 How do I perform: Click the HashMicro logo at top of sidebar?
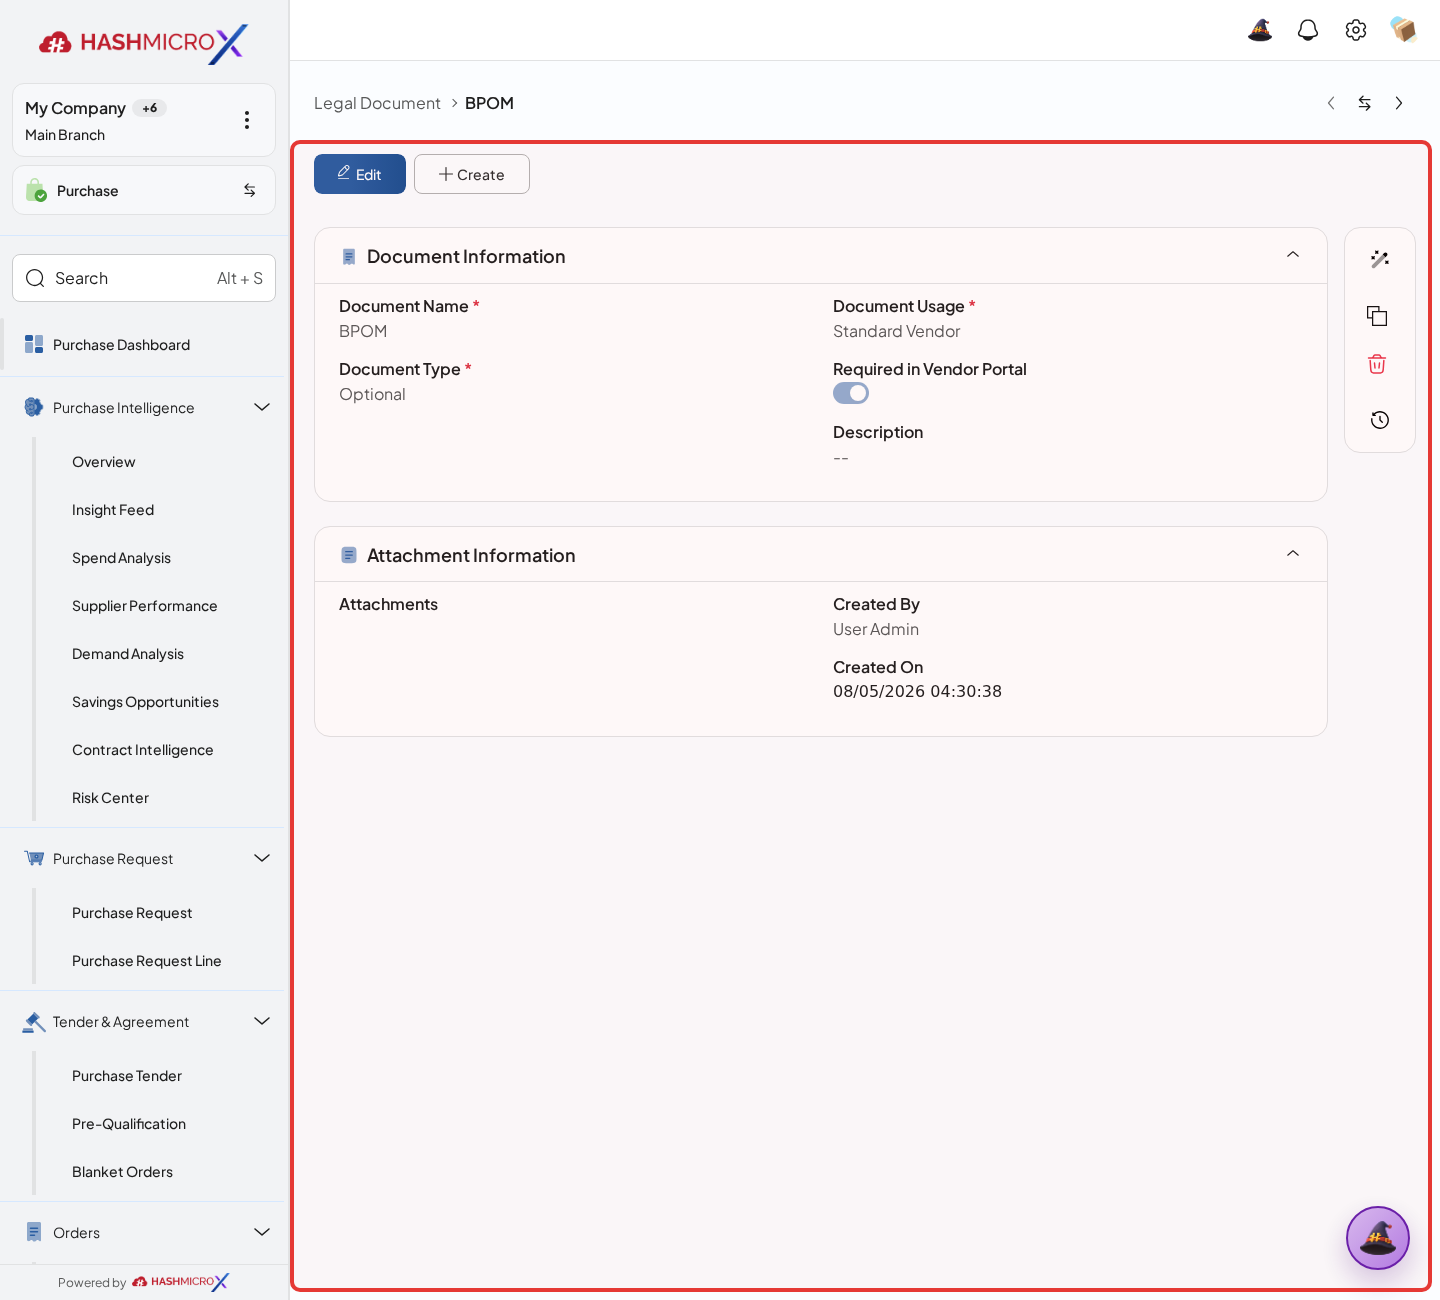point(143,43)
